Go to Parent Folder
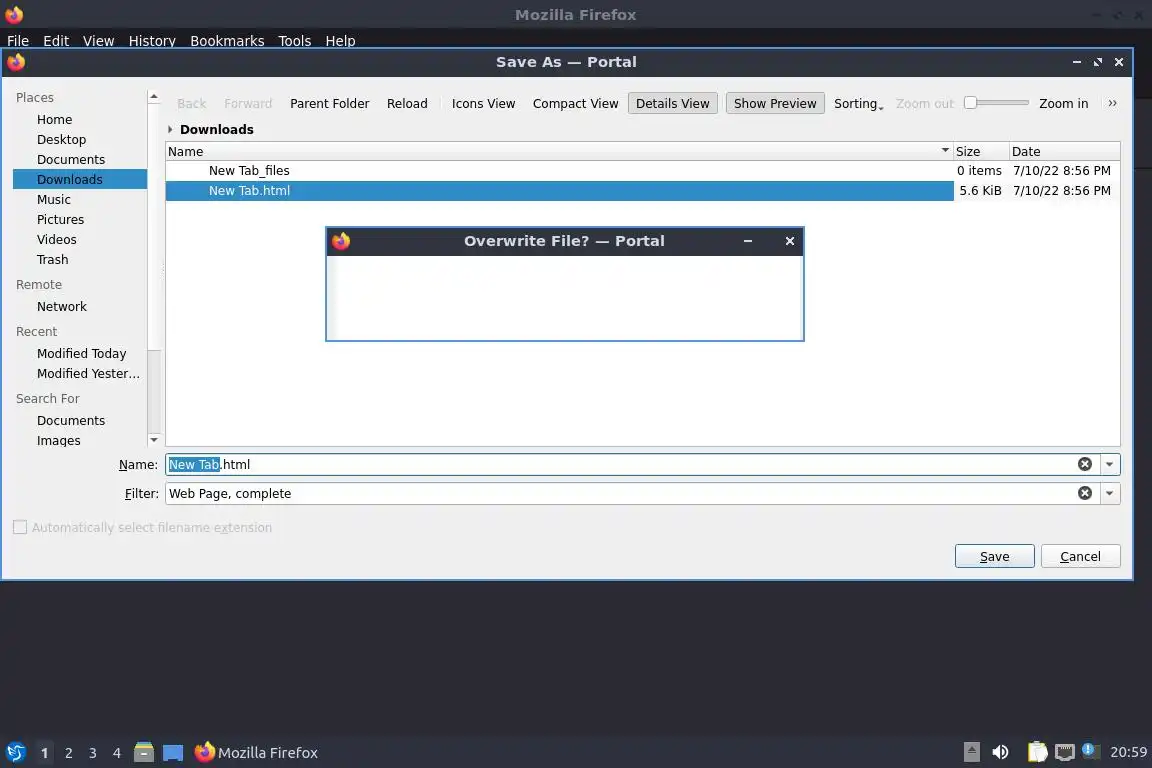The width and height of the screenshot is (1152, 768). tap(329, 104)
